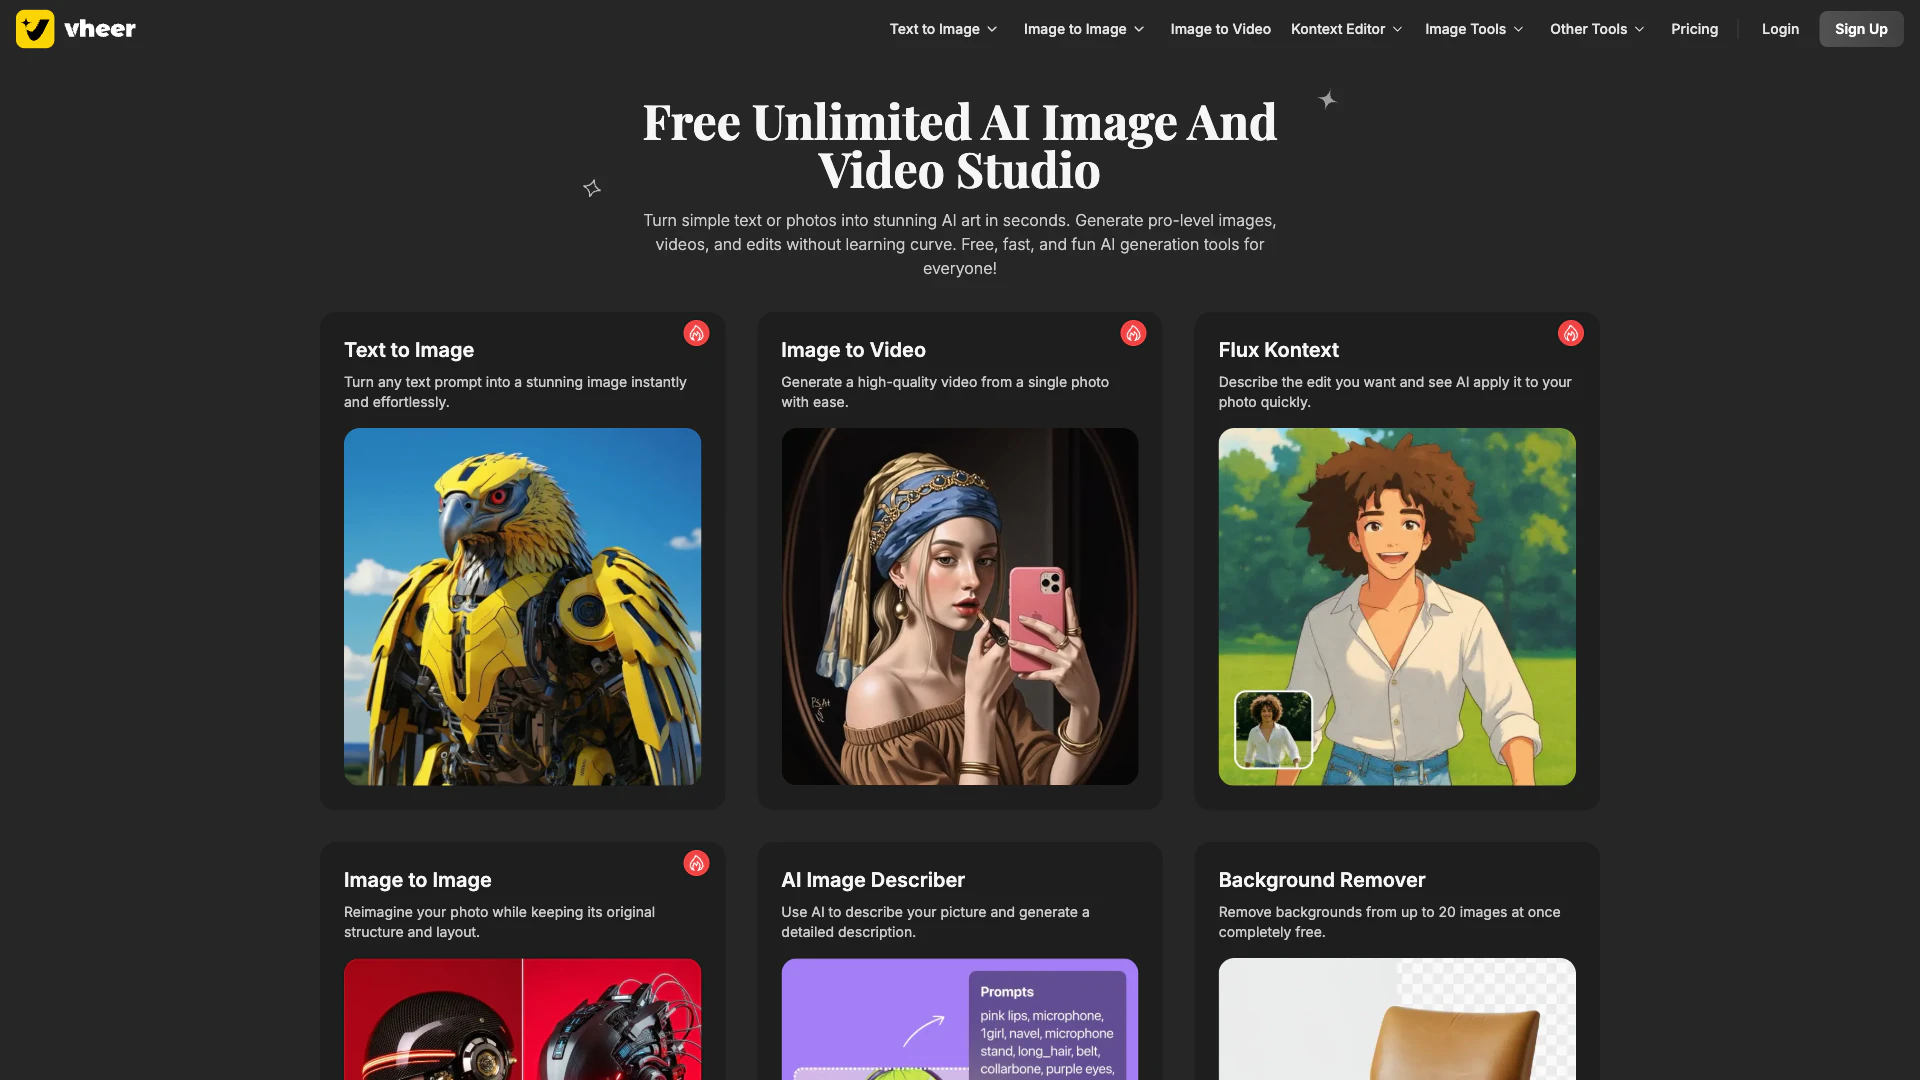Image resolution: width=1920 pixels, height=1080 pixels.
Task: Go to Image to Video in navigation
Action: tap(1220, 29)
